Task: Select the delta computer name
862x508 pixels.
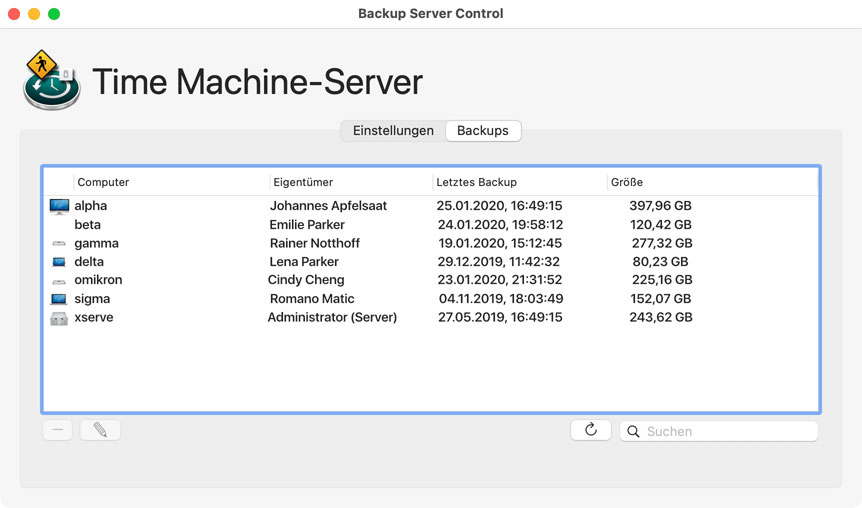Action: pyautogui.click(x=89, y=262)
